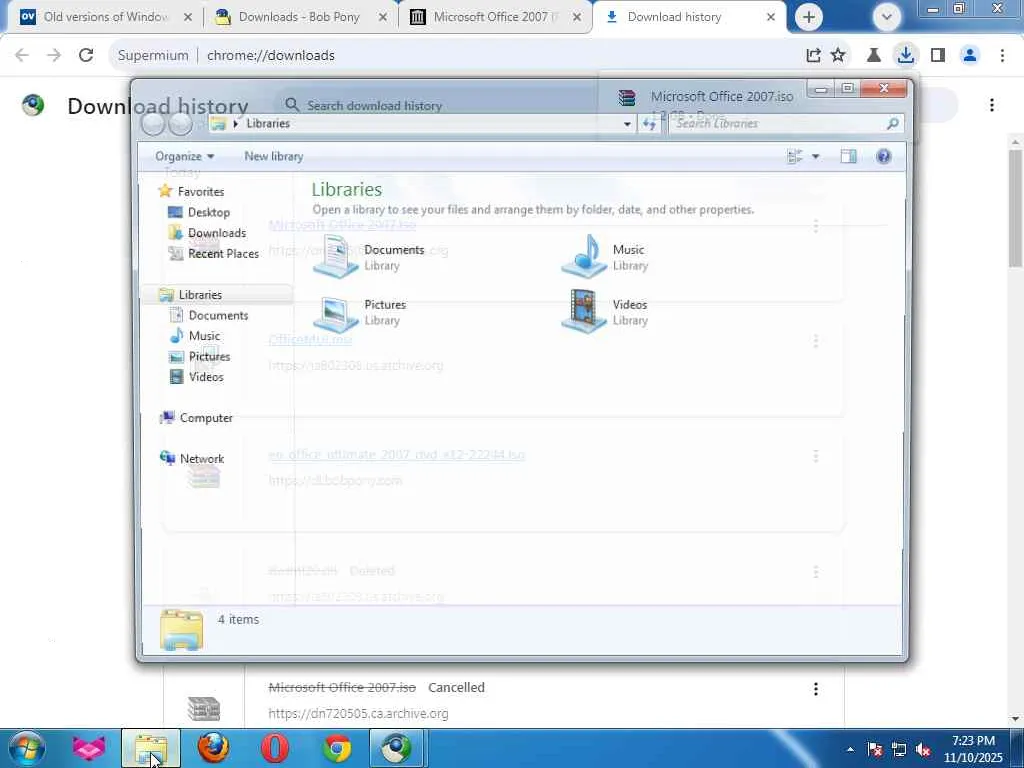Open the Windows Start button
The width and height of the screenshot is (1024, 768).
click(25, 748)
